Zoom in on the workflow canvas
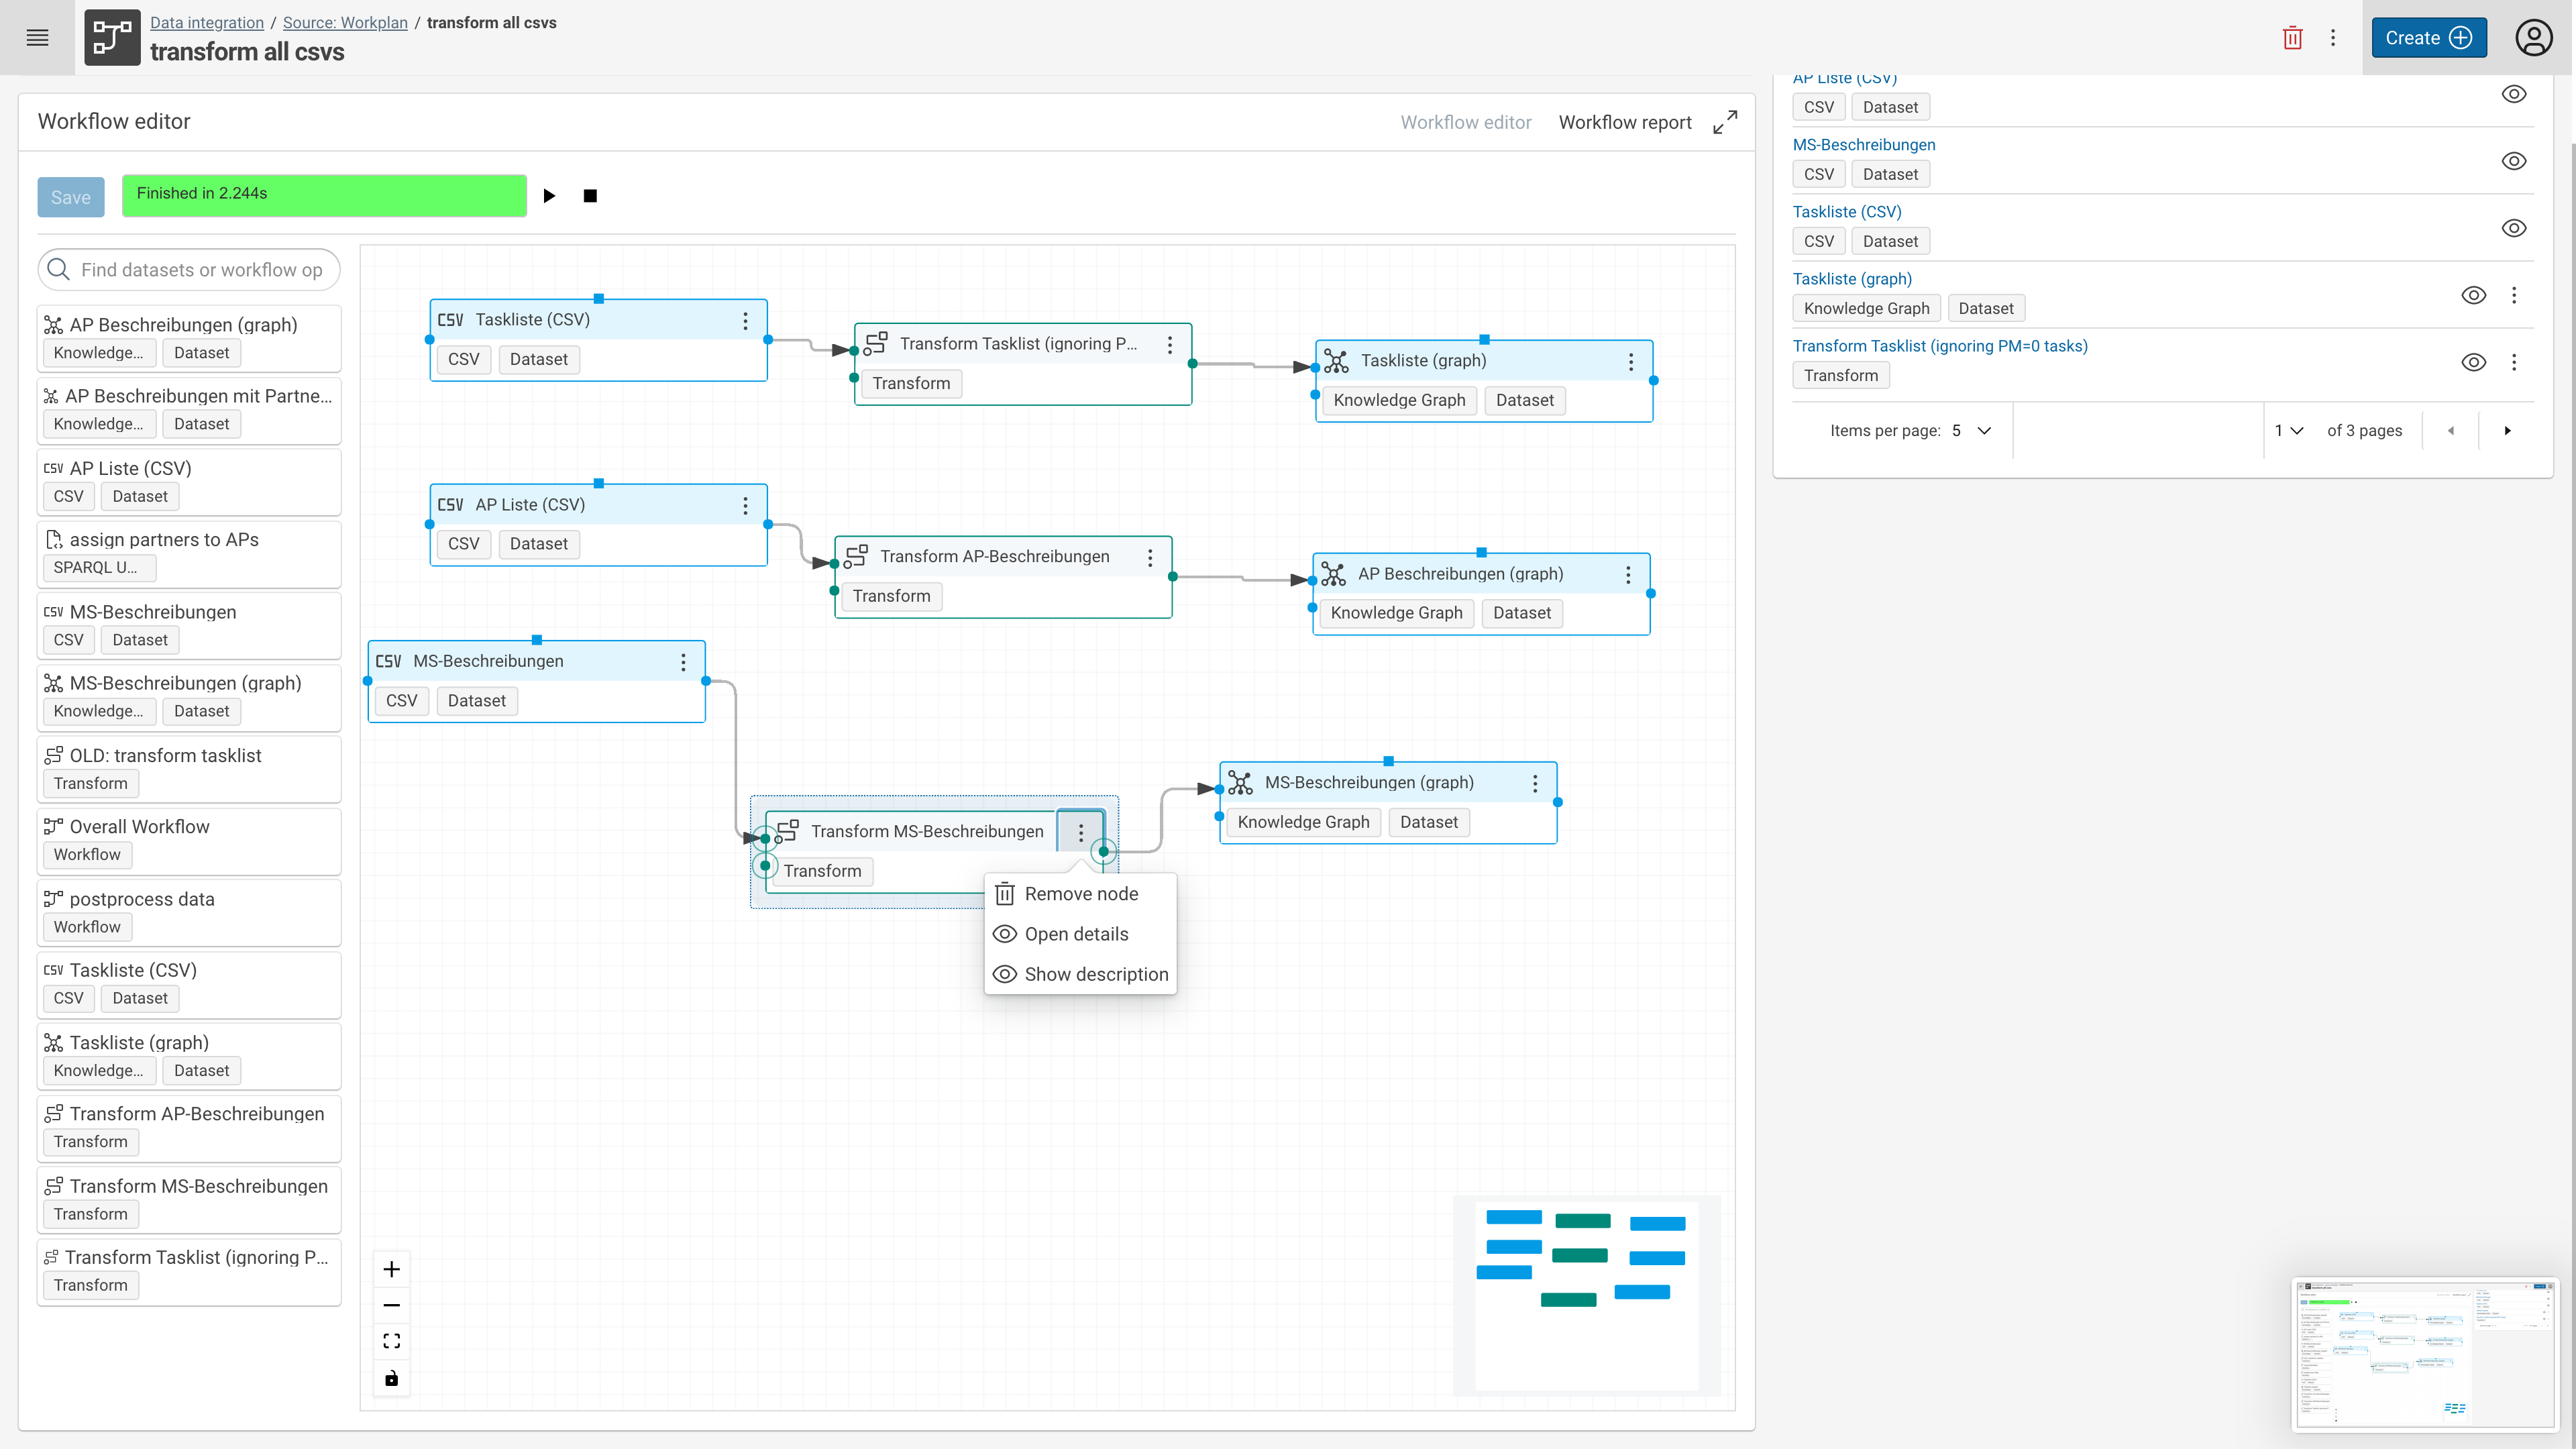The image size is (2576, 1449). (391, 1268)
